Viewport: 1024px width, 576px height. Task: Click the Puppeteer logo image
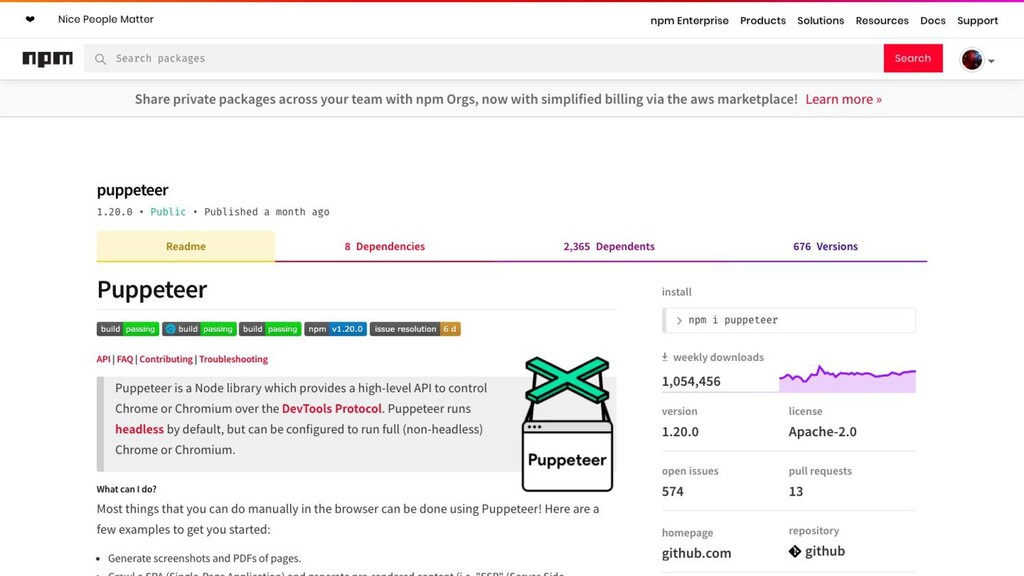[x=567, y=424]
